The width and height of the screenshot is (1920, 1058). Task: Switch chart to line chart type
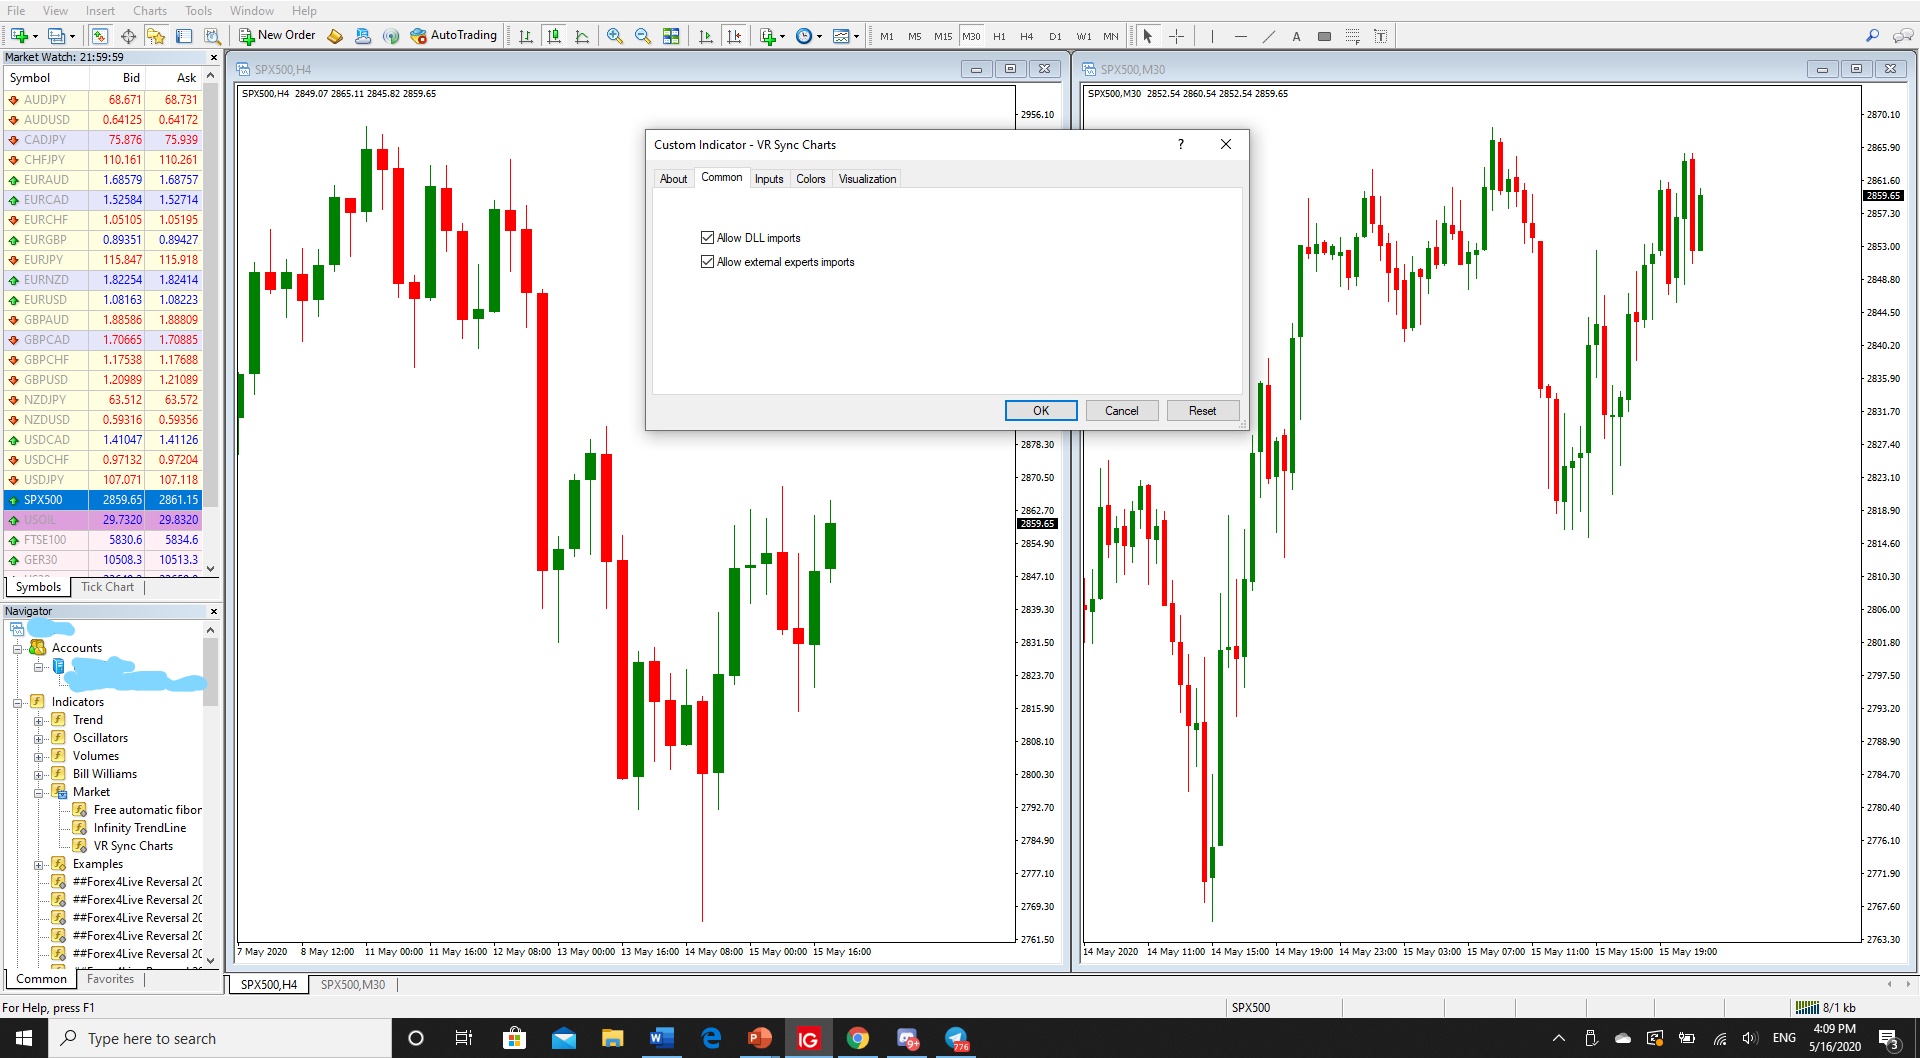(582, 36)
